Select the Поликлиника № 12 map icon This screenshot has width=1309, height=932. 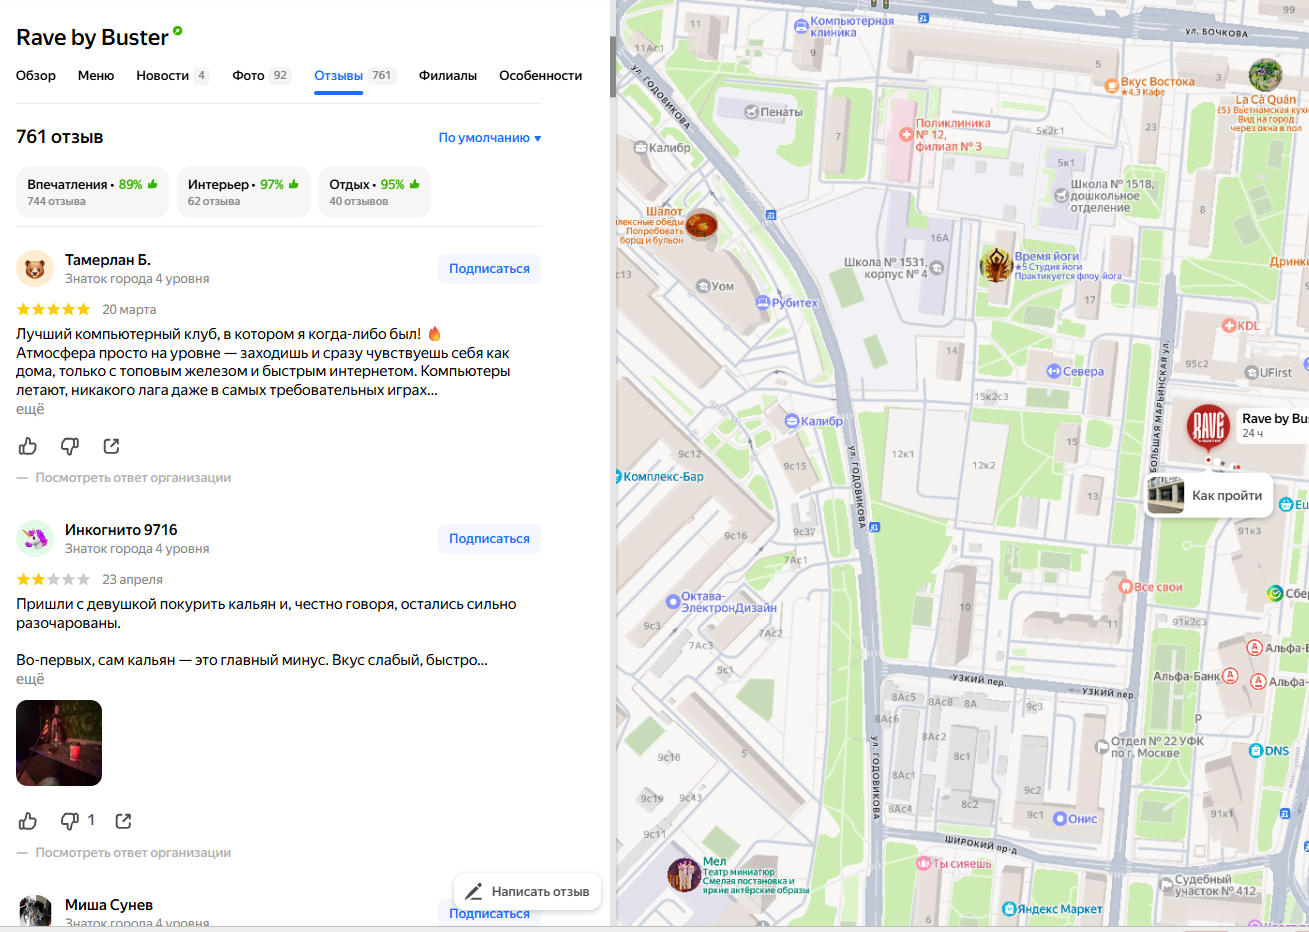906,134
